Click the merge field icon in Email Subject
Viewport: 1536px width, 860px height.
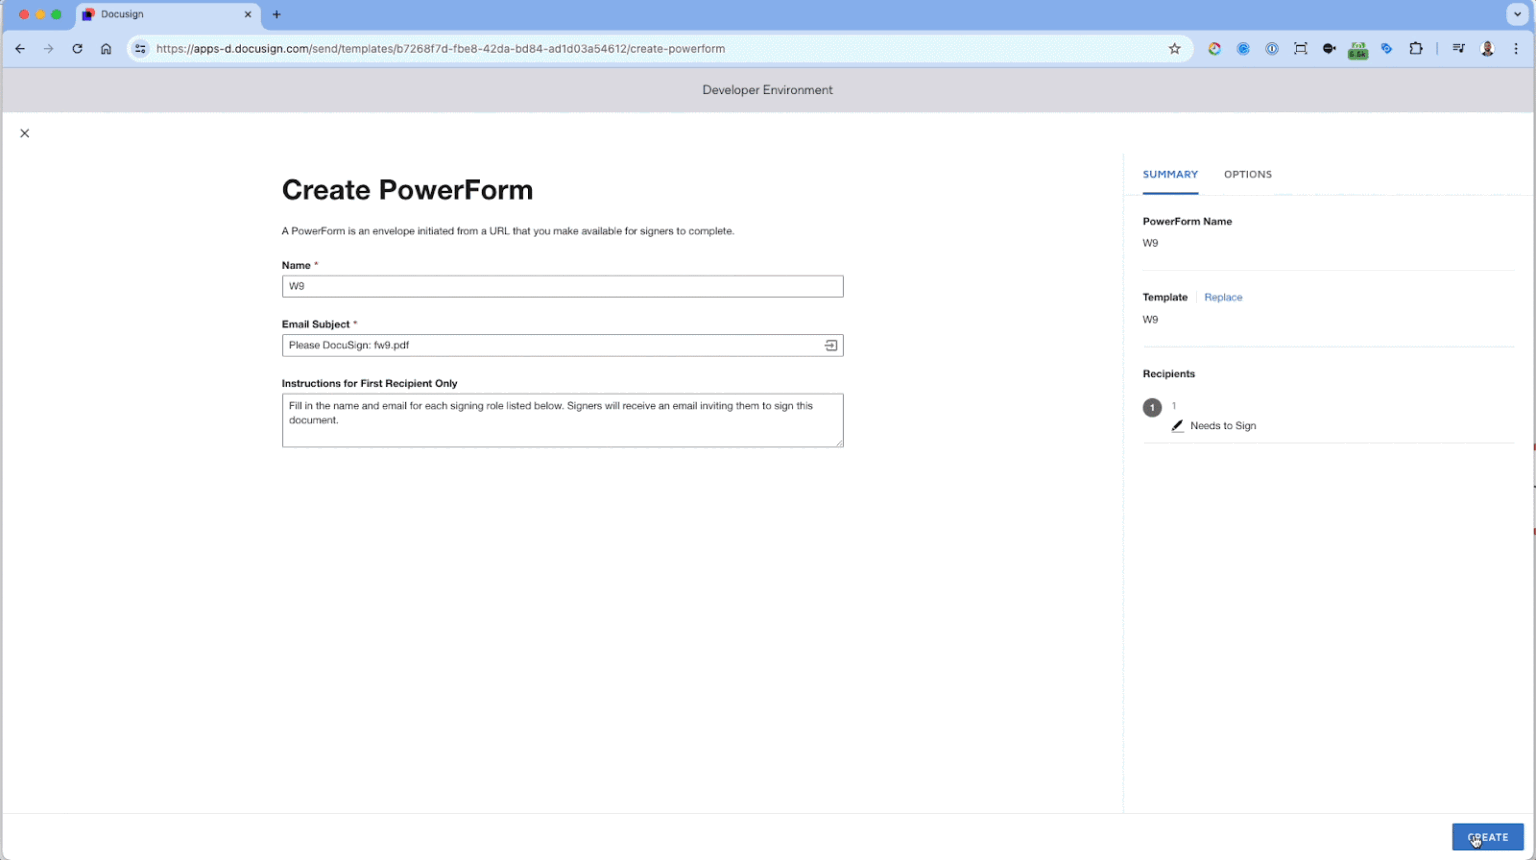[x=830, y=345]
